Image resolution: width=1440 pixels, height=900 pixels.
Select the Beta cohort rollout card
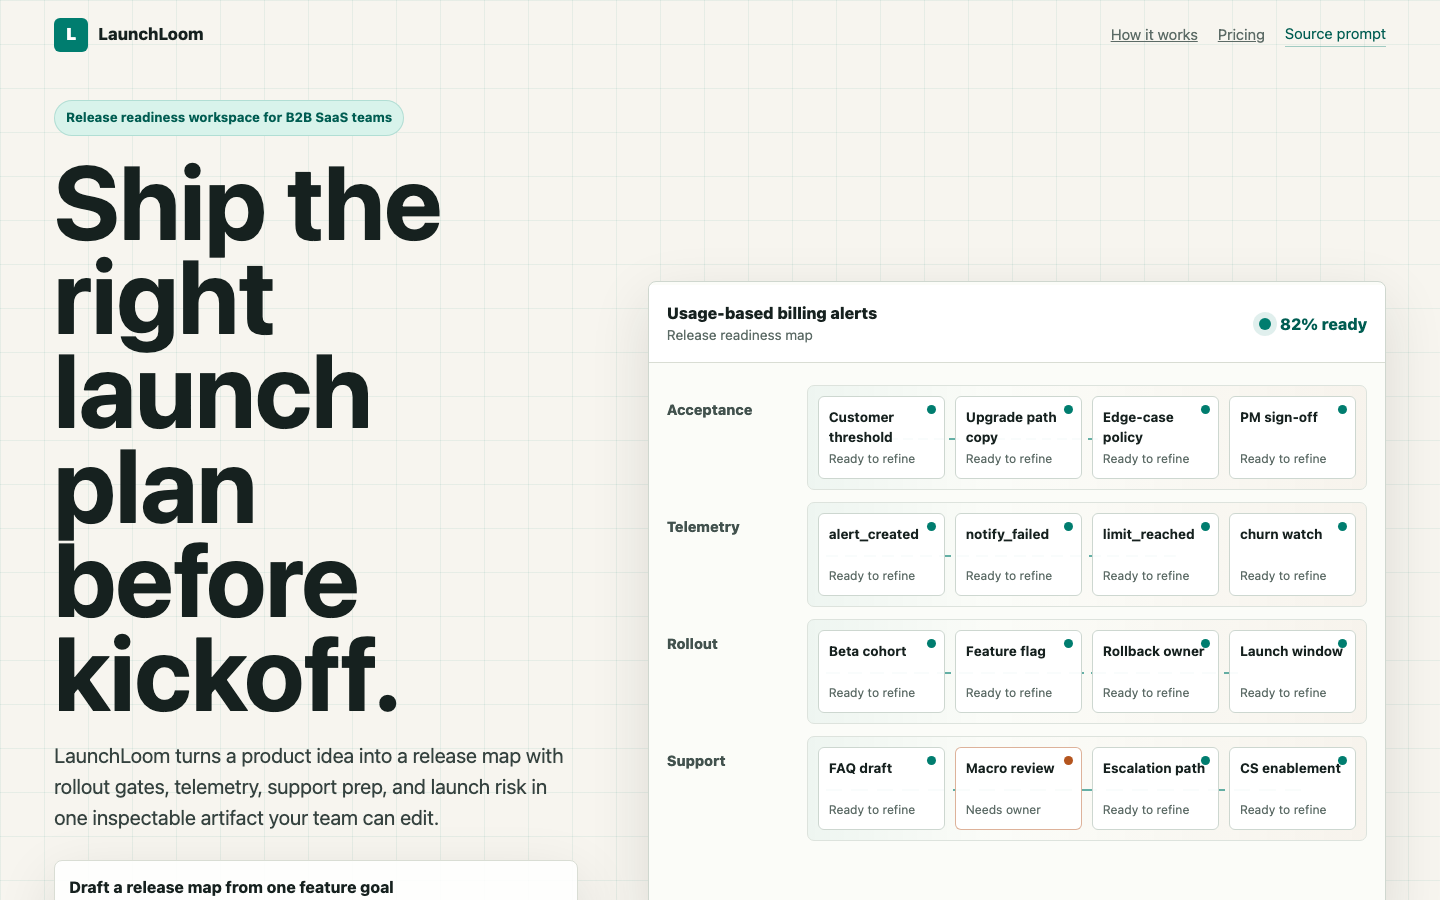881,672
